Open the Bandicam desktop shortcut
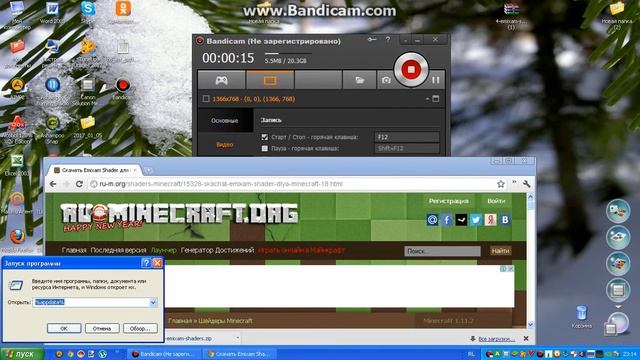640x360 pixels. (x=122, y=89)
